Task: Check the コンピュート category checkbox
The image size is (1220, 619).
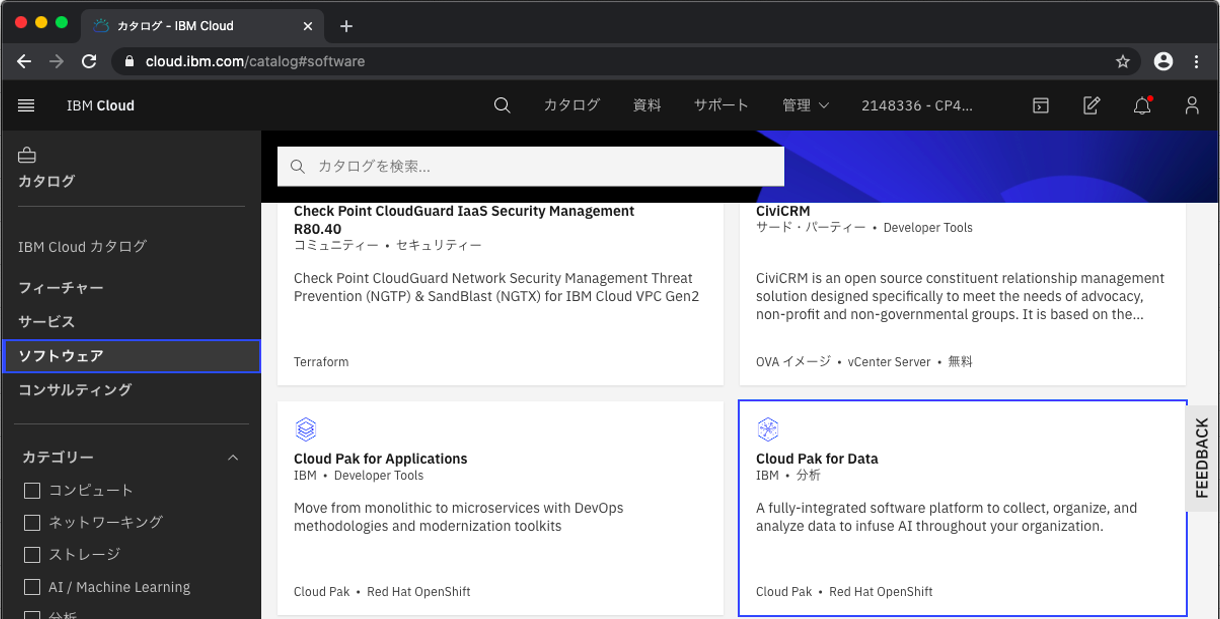Action: [32, 491]
